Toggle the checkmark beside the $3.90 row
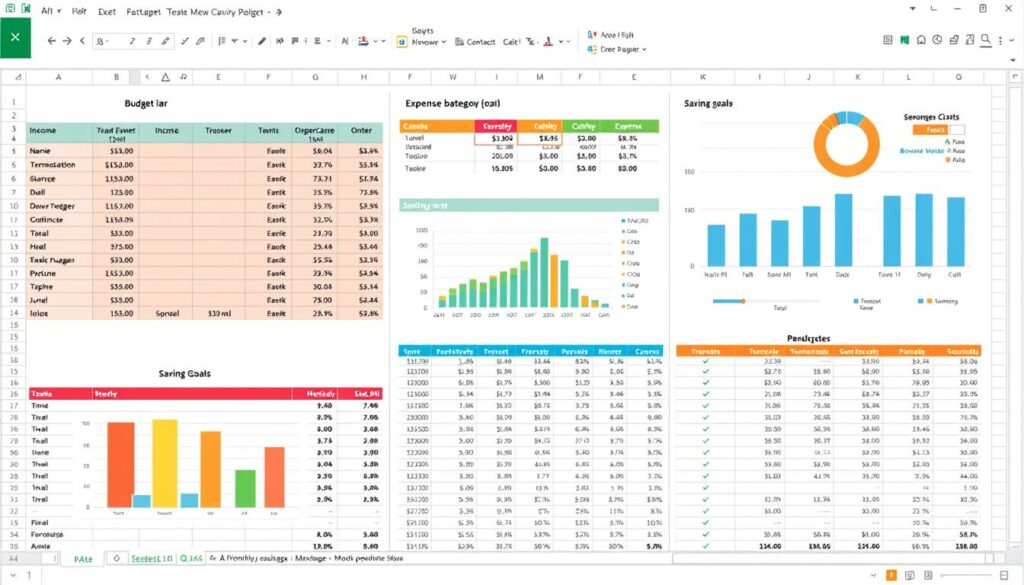1024x585 pixels. 705,383
